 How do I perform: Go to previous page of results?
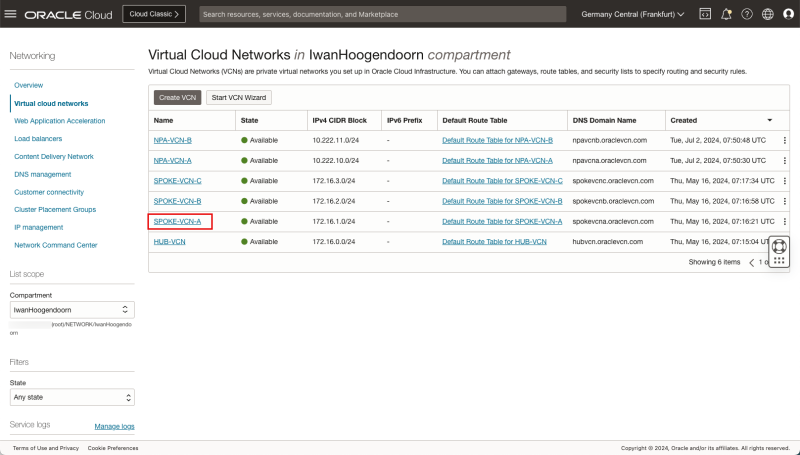click(752, 262)
